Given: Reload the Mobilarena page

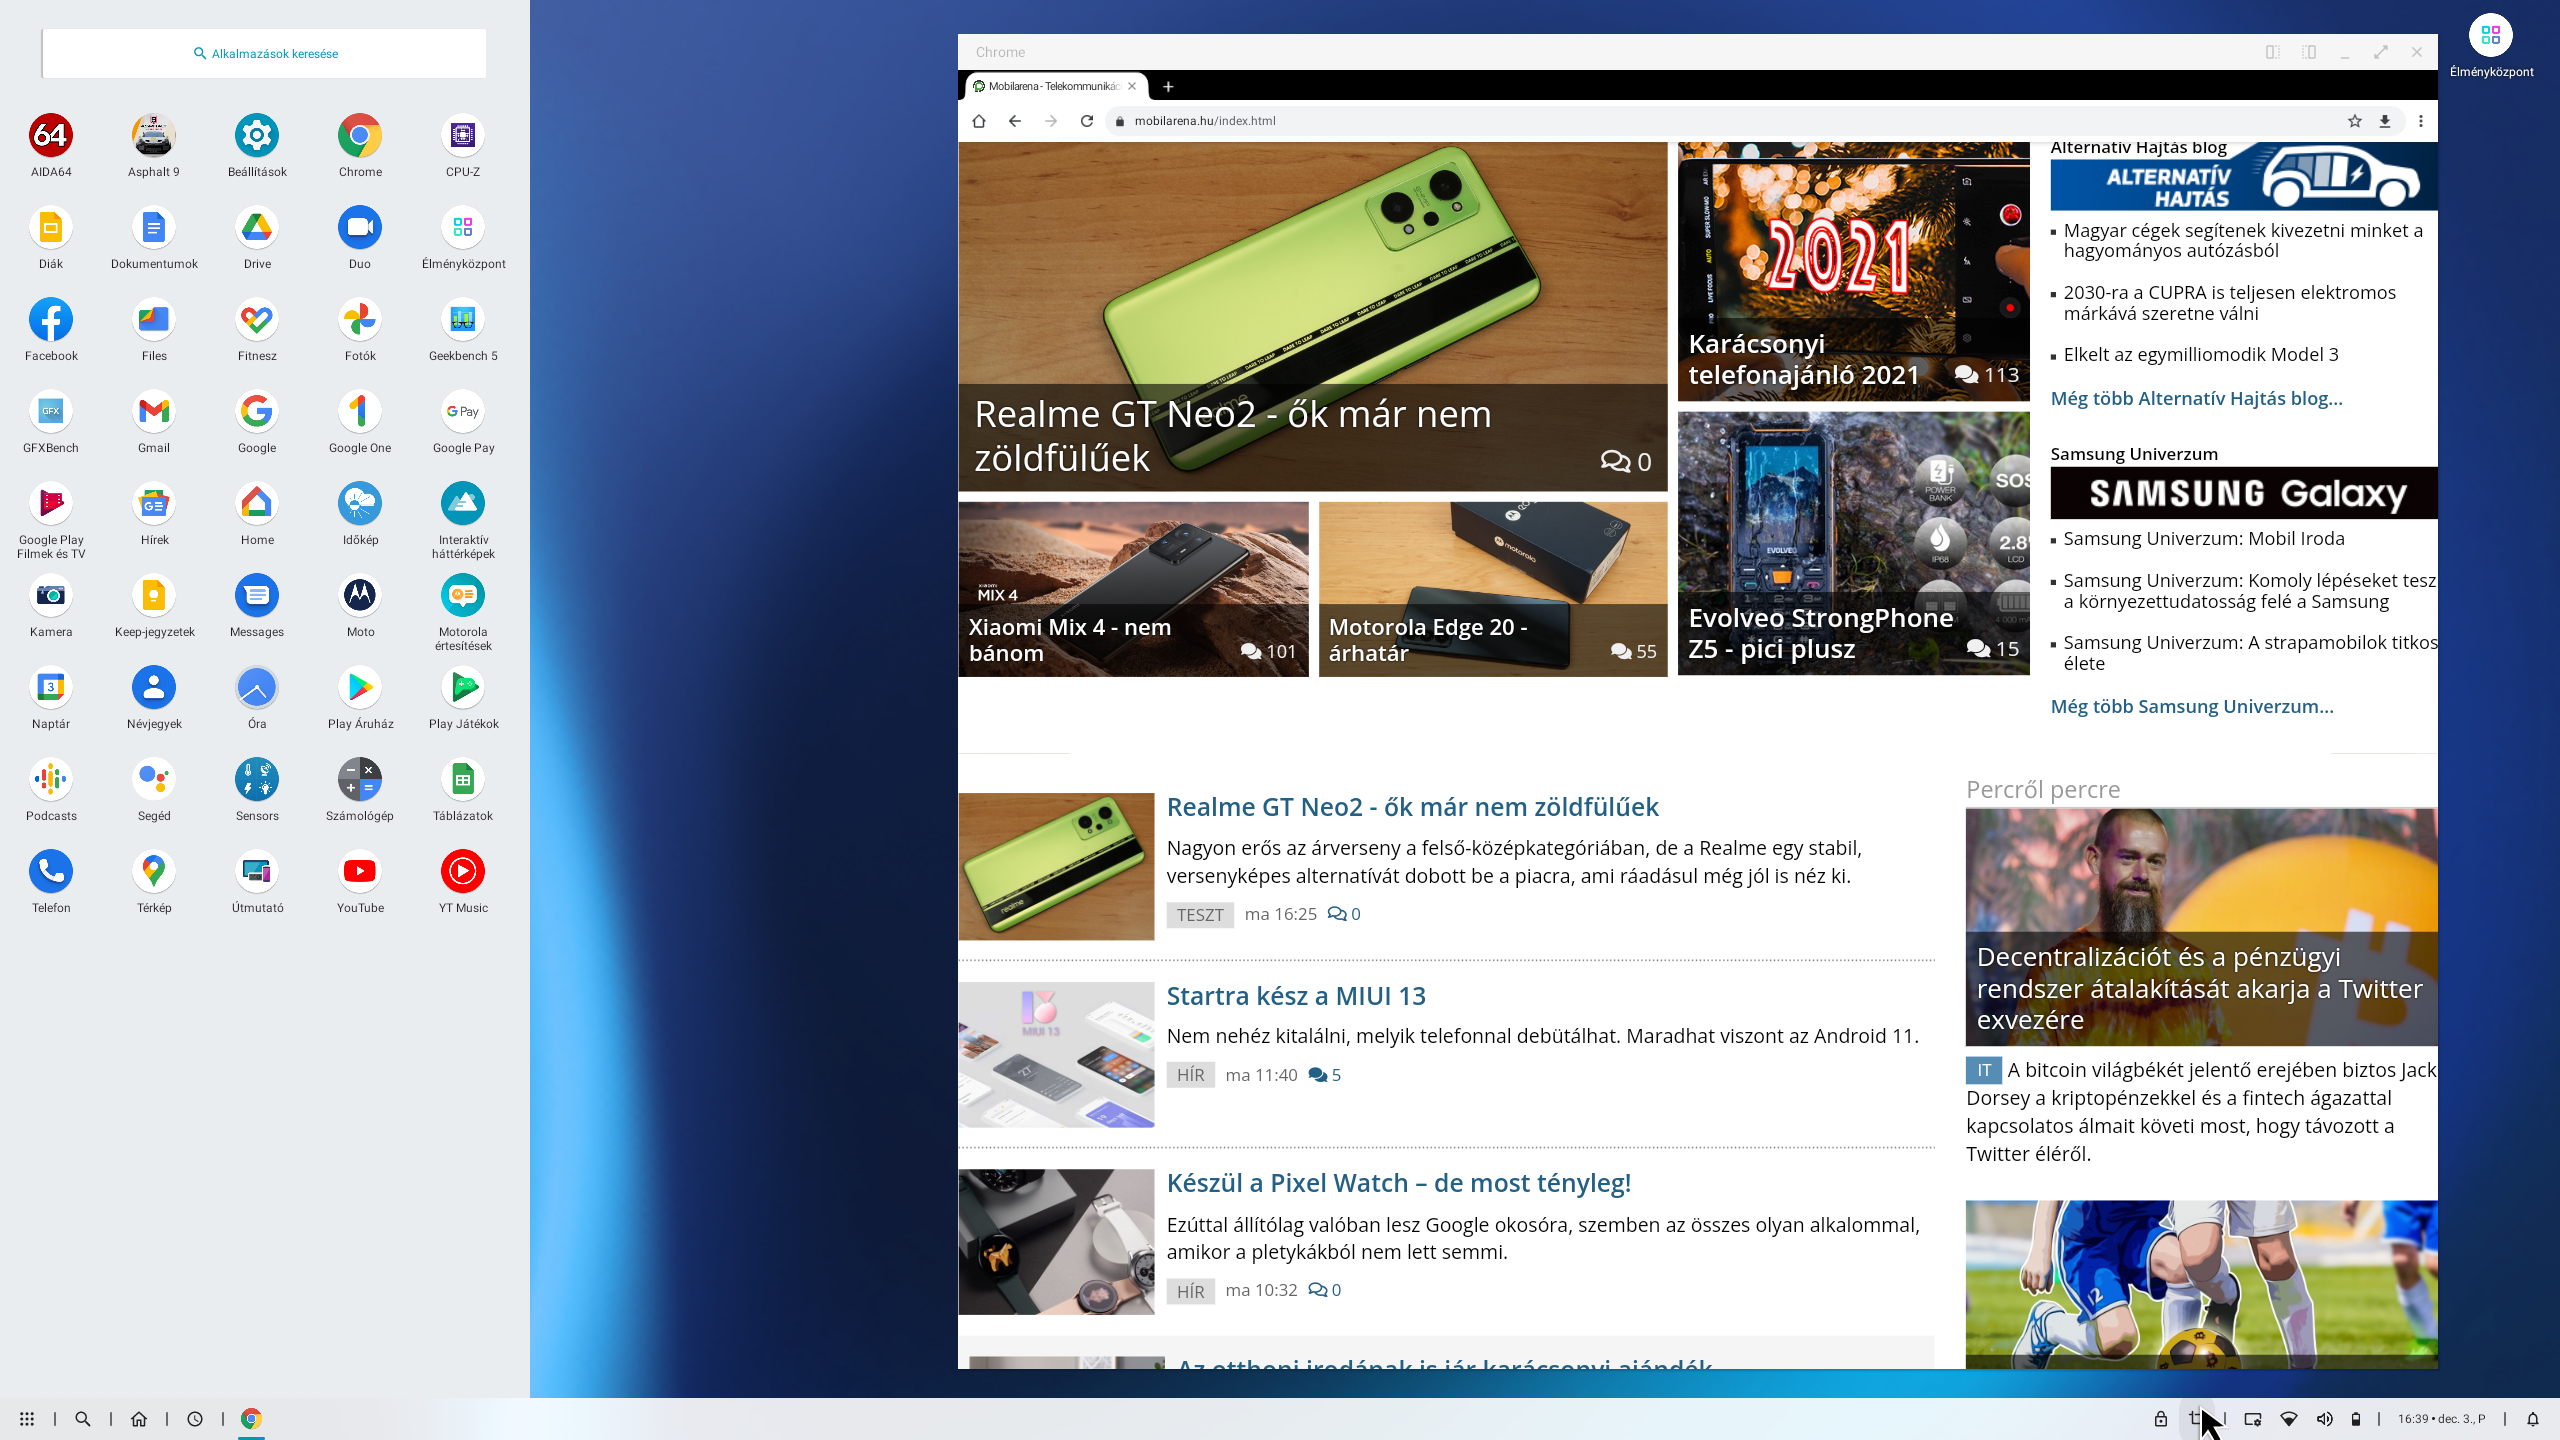Looking at the screenshot, I should tap(1087, 121).
